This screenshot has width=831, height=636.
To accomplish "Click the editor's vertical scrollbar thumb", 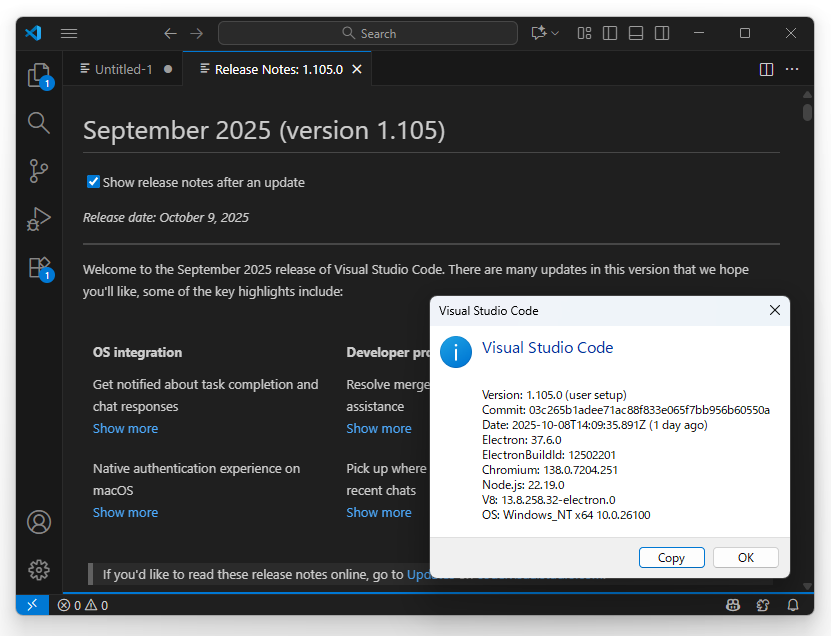I will click(808, 110).
